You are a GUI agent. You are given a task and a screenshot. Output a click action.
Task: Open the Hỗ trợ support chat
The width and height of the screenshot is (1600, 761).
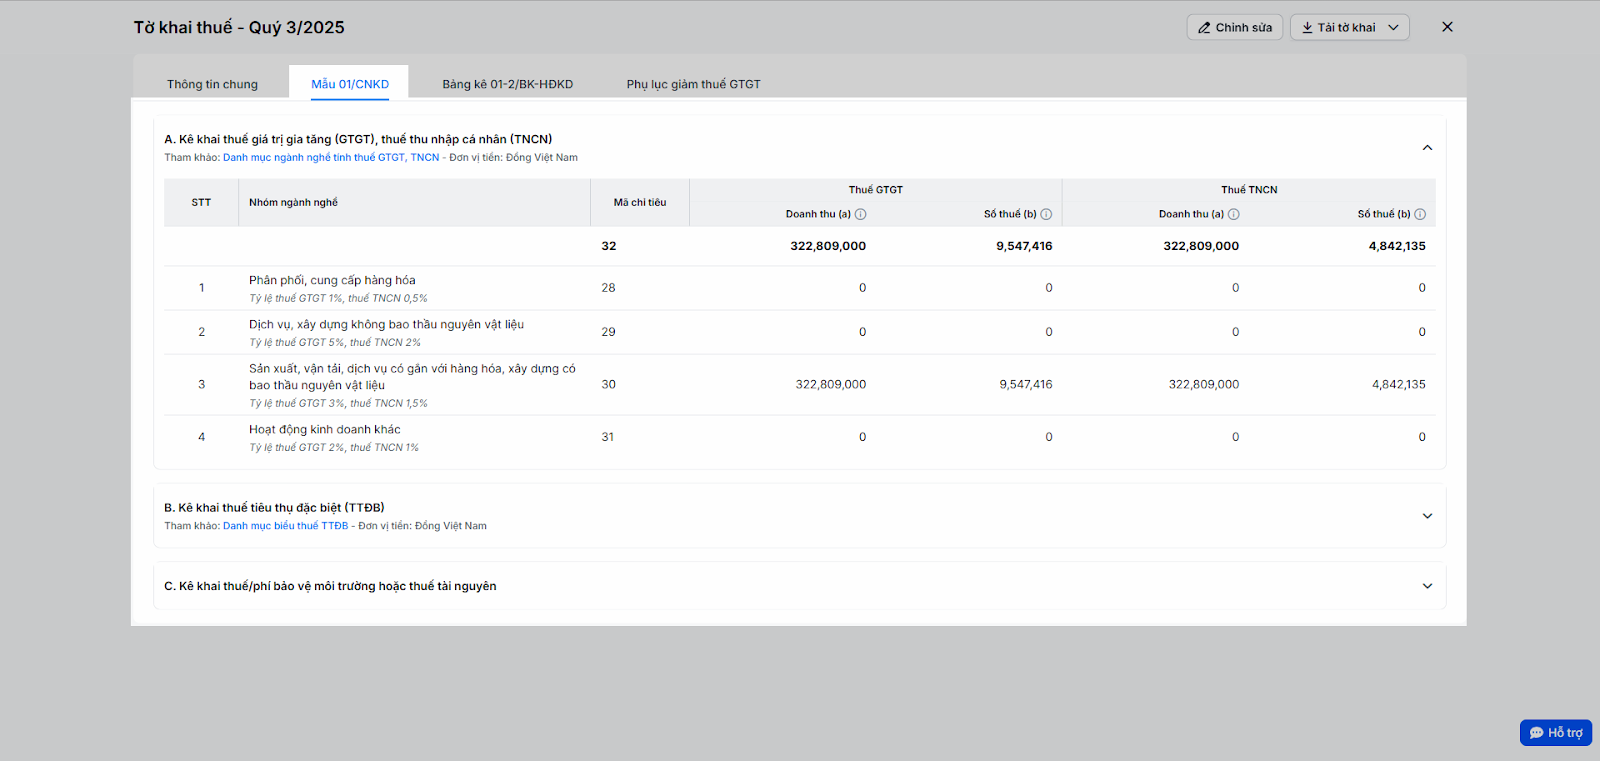point(1555,732)
